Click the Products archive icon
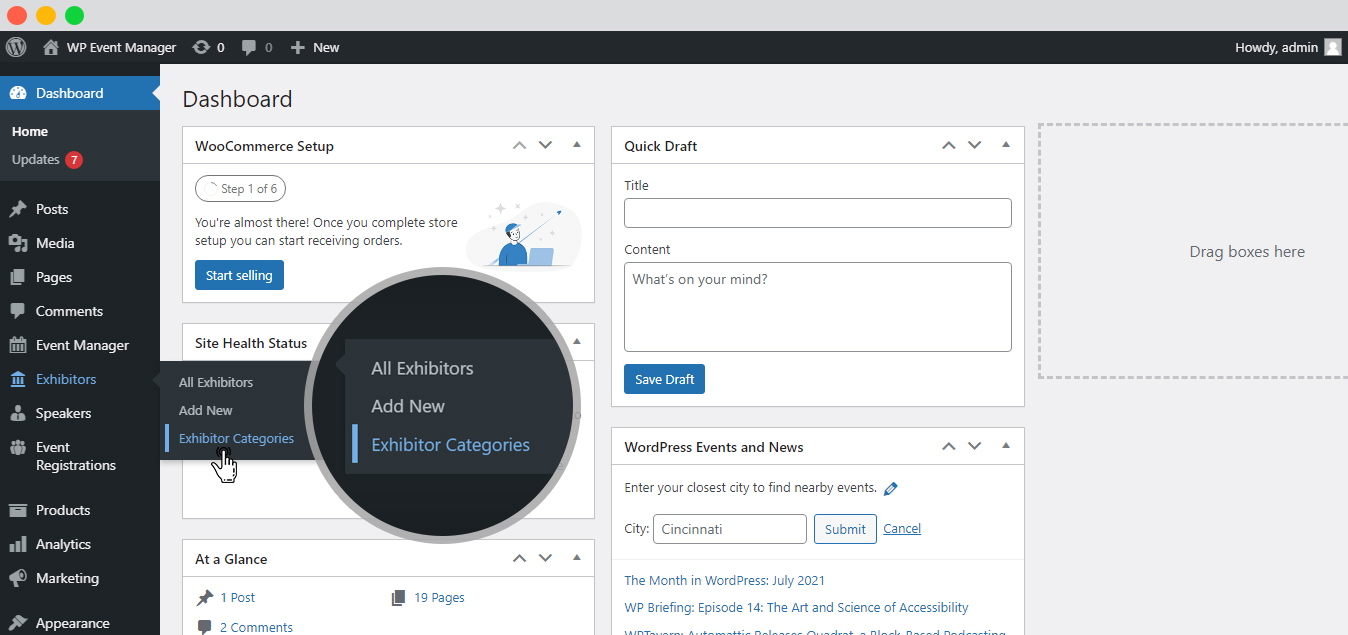The width and height of the screenshot is (1348, 635). [18, 510]
